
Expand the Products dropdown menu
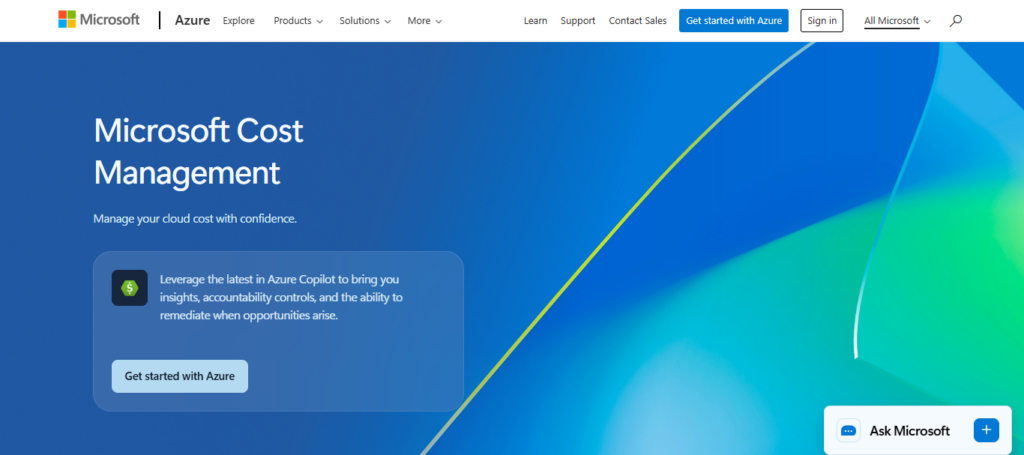(298, 21)
